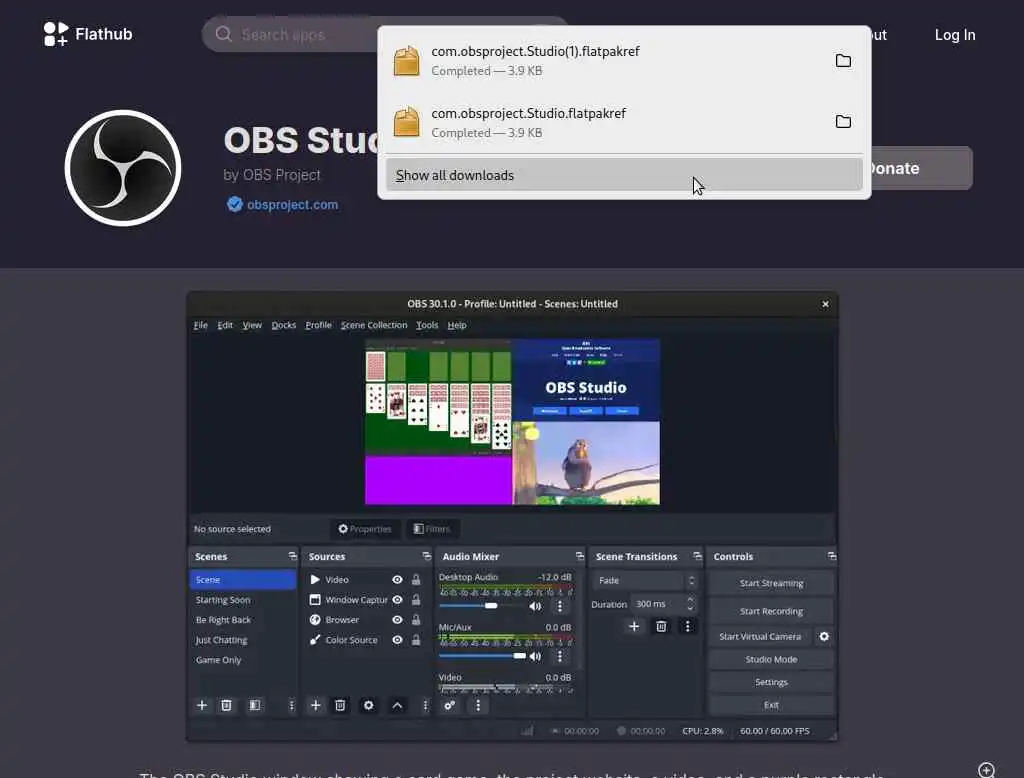Click the Sources dock pop-out icon in OBS image
Image resolution: width=1024 pixels, height=778 pixels.
(426, 556)
